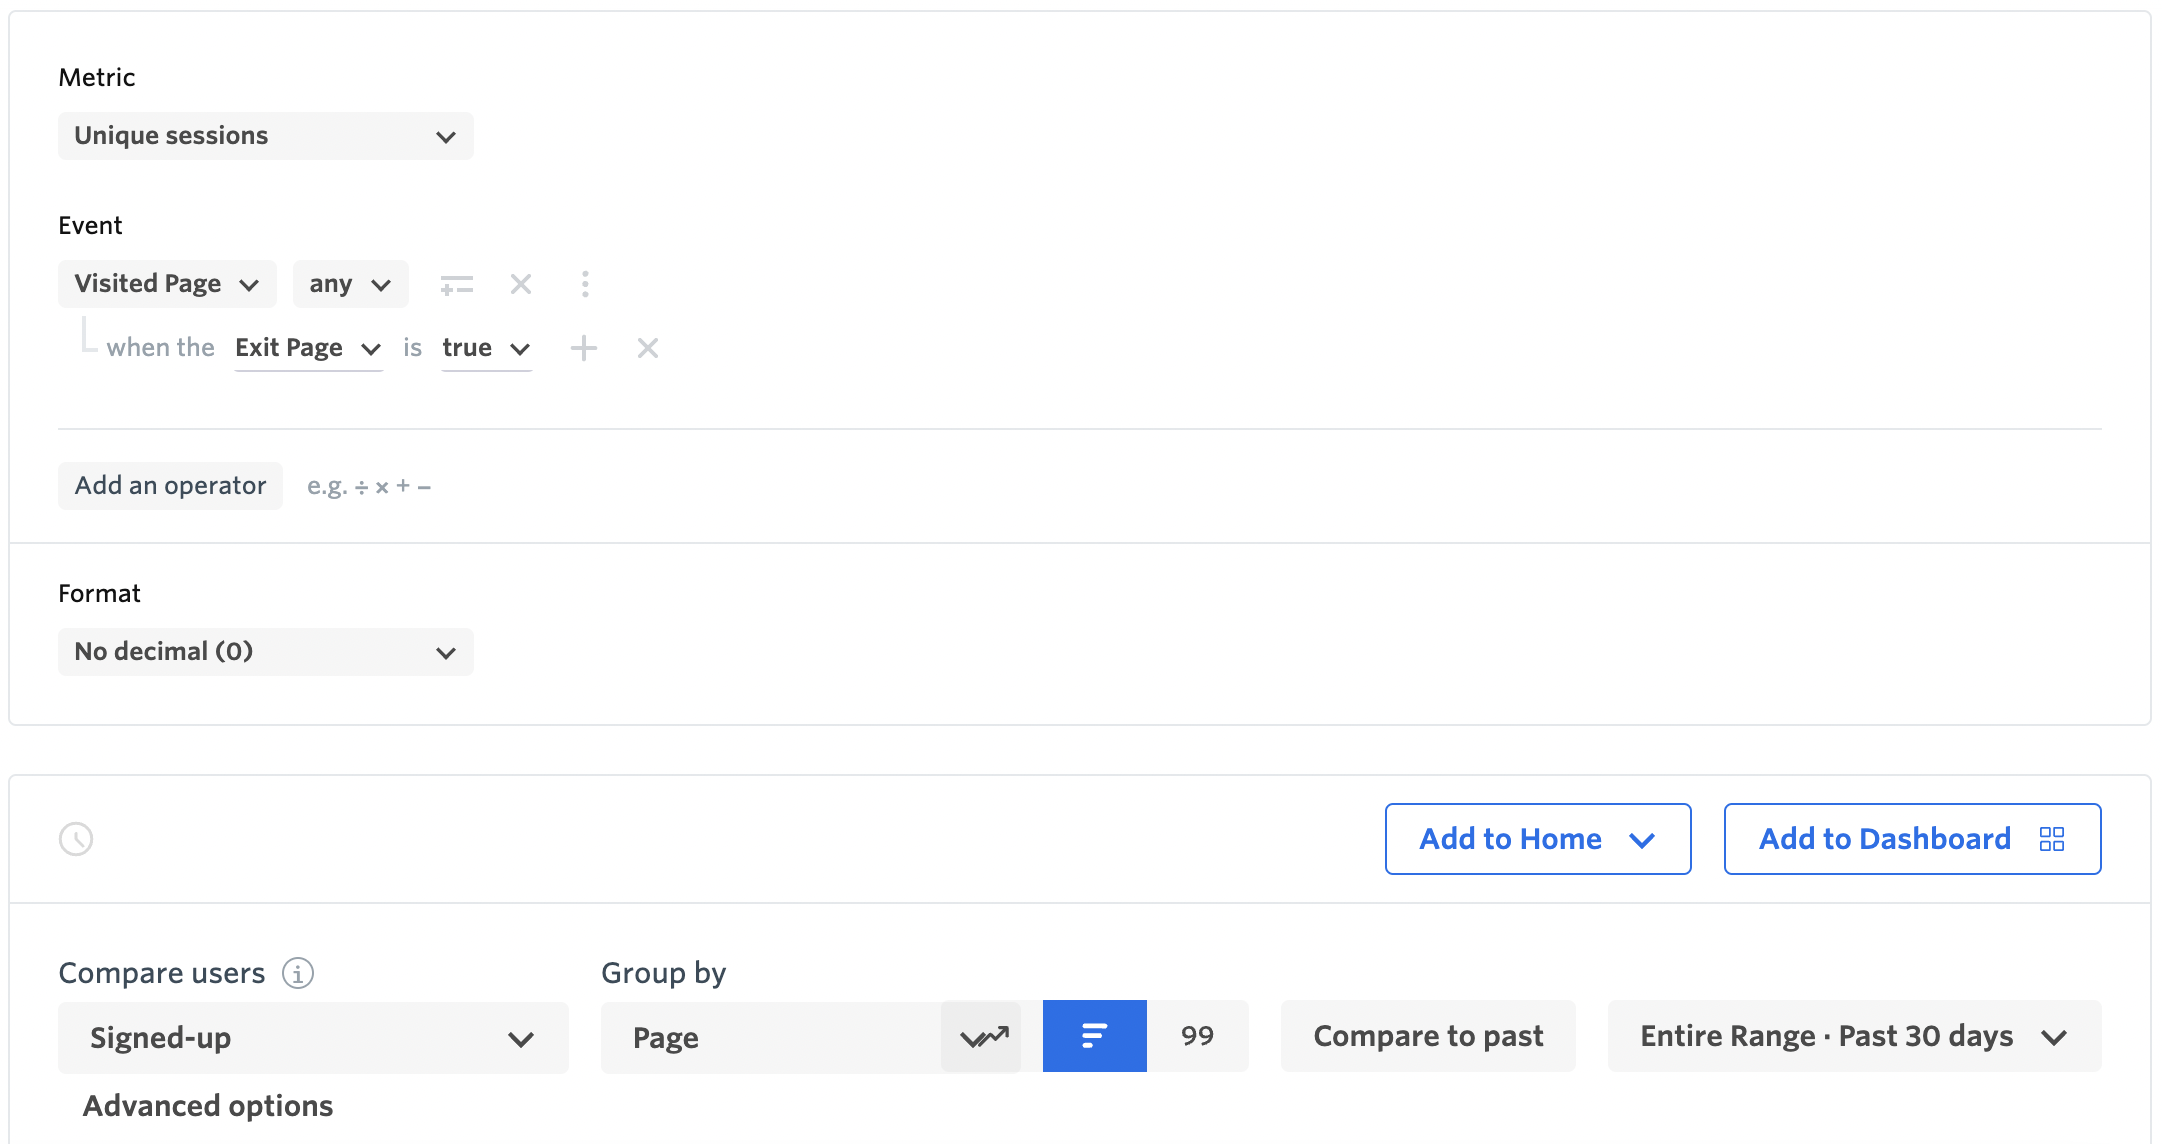
Task: Toggle Compare to past
Action: pyautogui.click(x=1428, y=1036)
